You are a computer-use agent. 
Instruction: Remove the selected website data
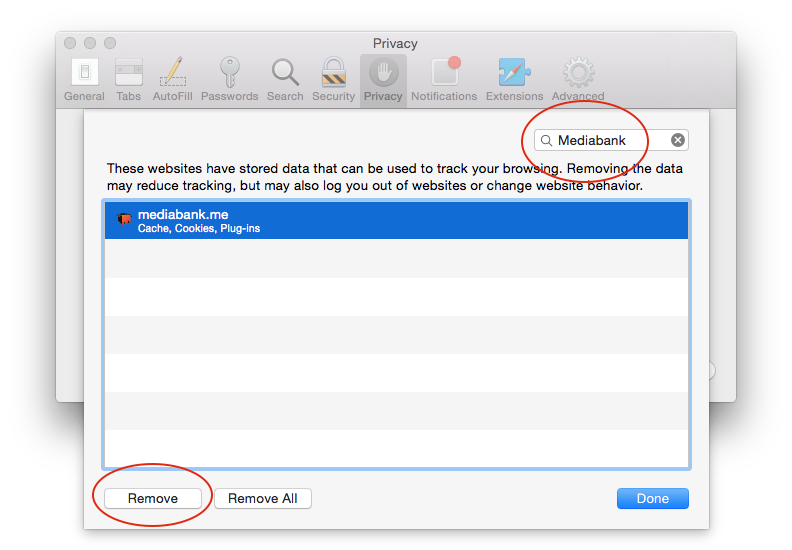153,498
